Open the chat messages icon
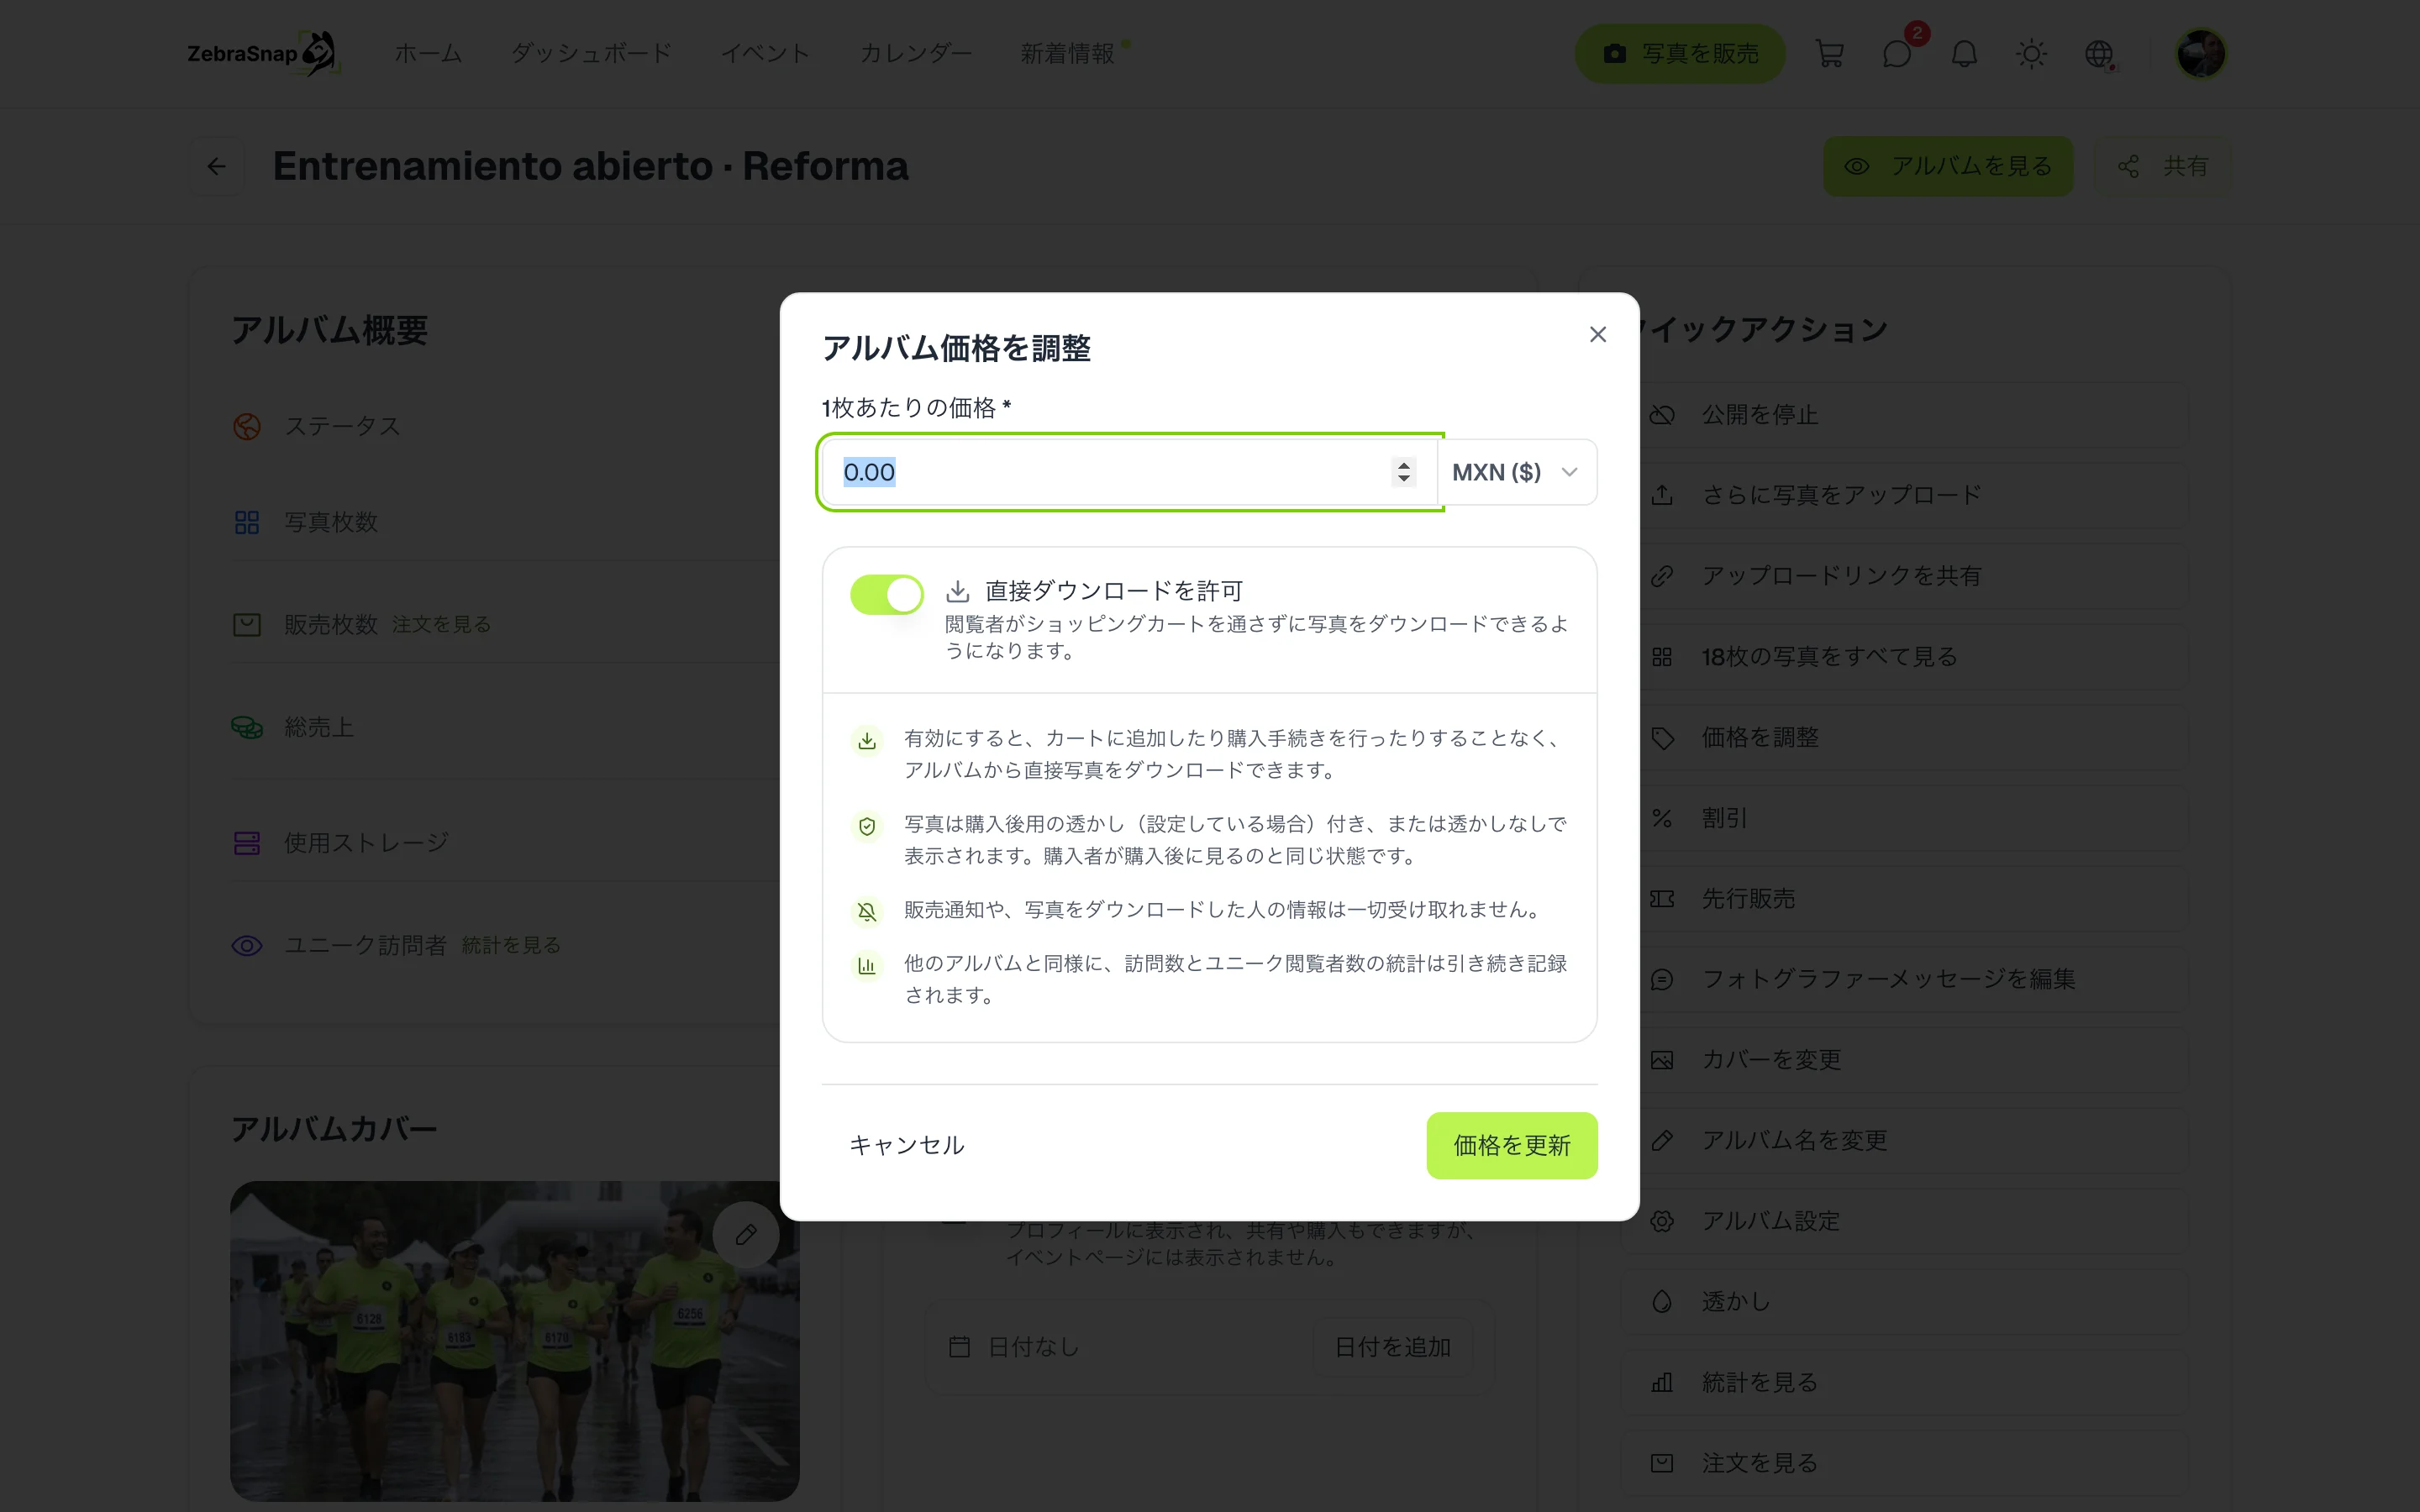This screenshot has height=1512, width=2420. pyautogui.click(x=1896, y=53)
